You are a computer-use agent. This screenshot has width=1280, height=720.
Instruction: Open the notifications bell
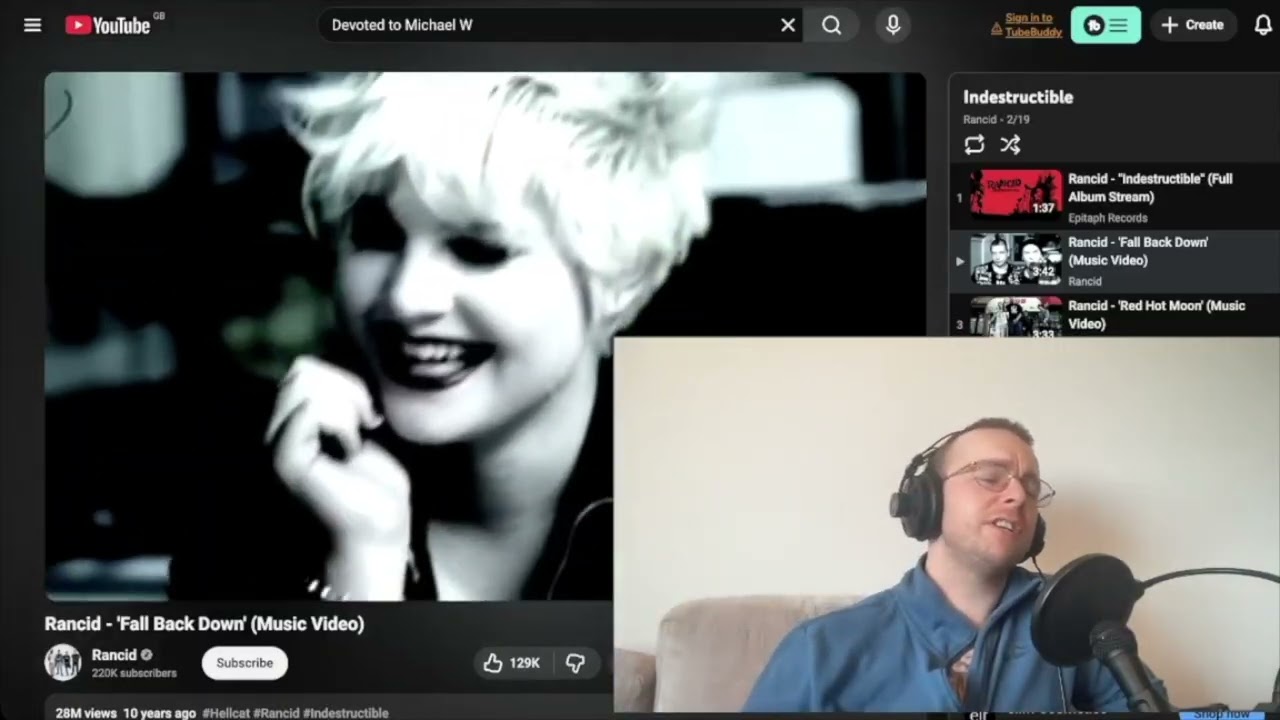coord(1263,25)
